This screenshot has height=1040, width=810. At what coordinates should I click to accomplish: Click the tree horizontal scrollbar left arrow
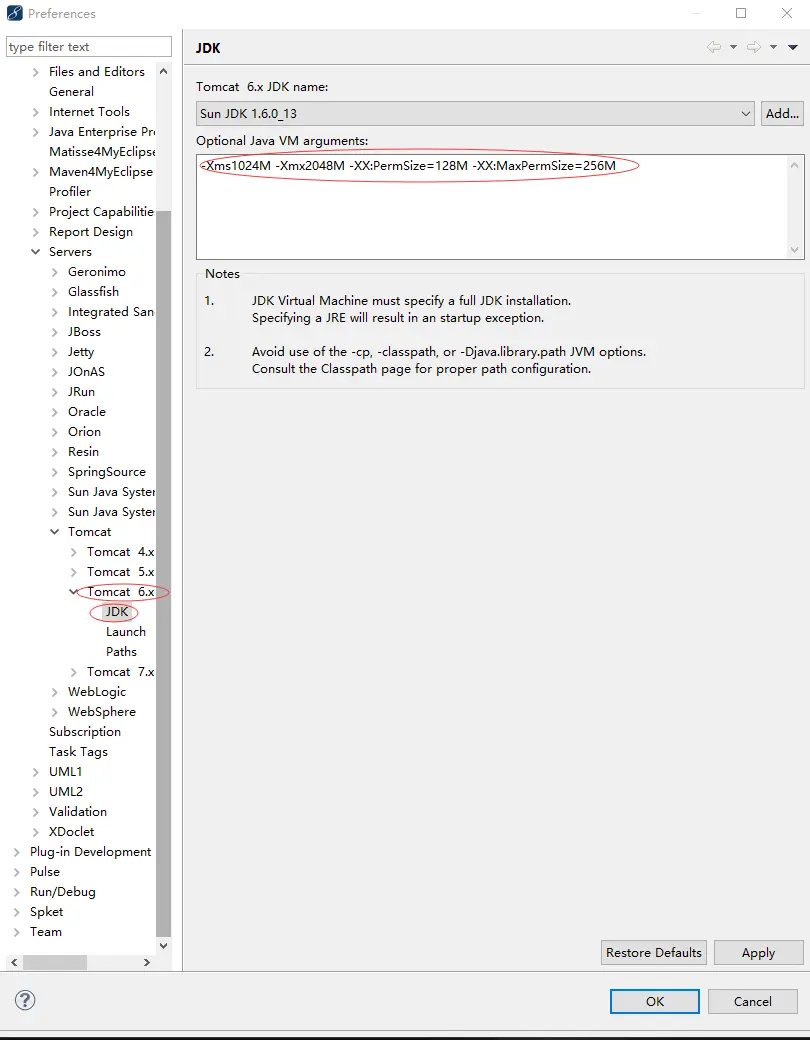14,962
